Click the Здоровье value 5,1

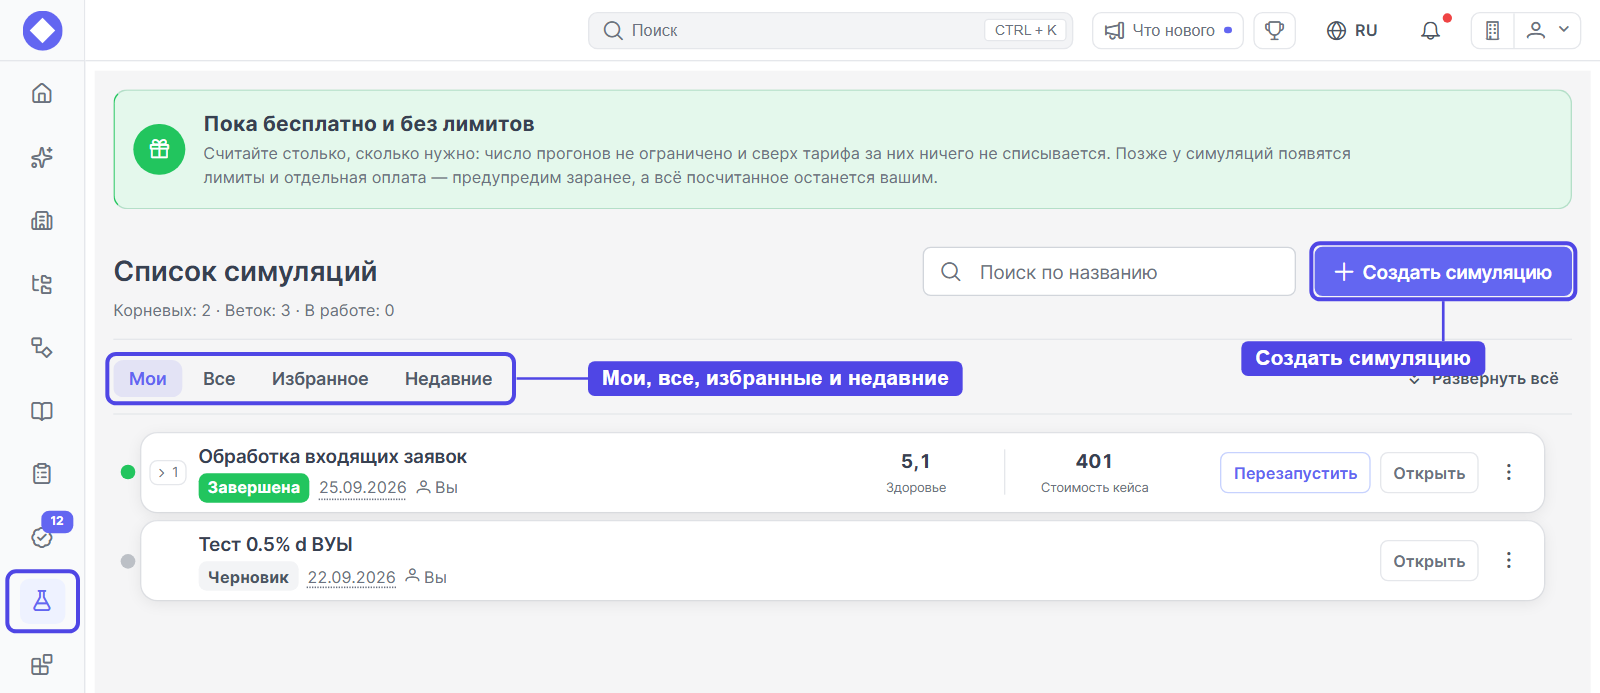pyautogui.click(x=916, y=461)
